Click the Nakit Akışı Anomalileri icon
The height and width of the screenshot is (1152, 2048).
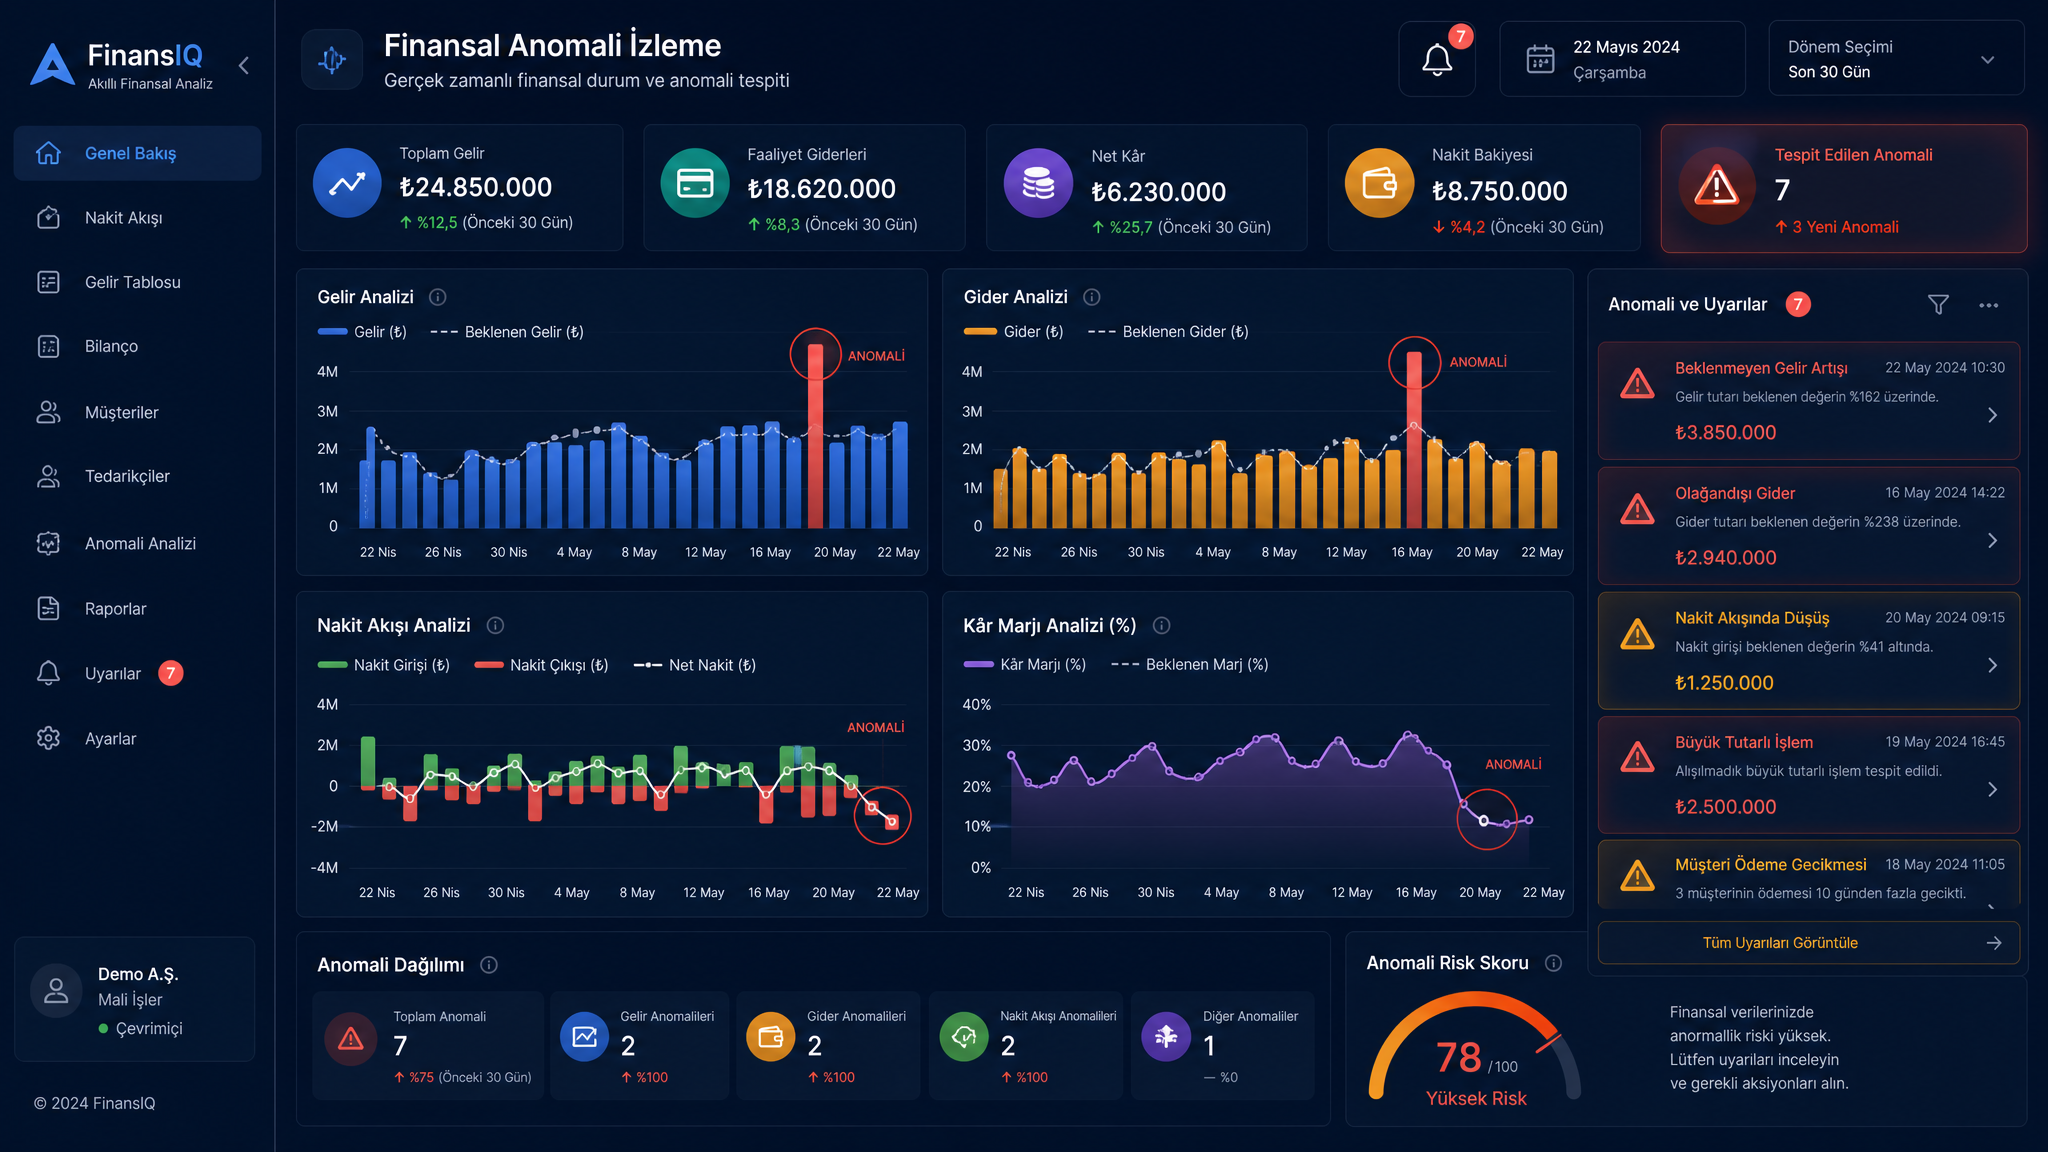coord(964,1037)
